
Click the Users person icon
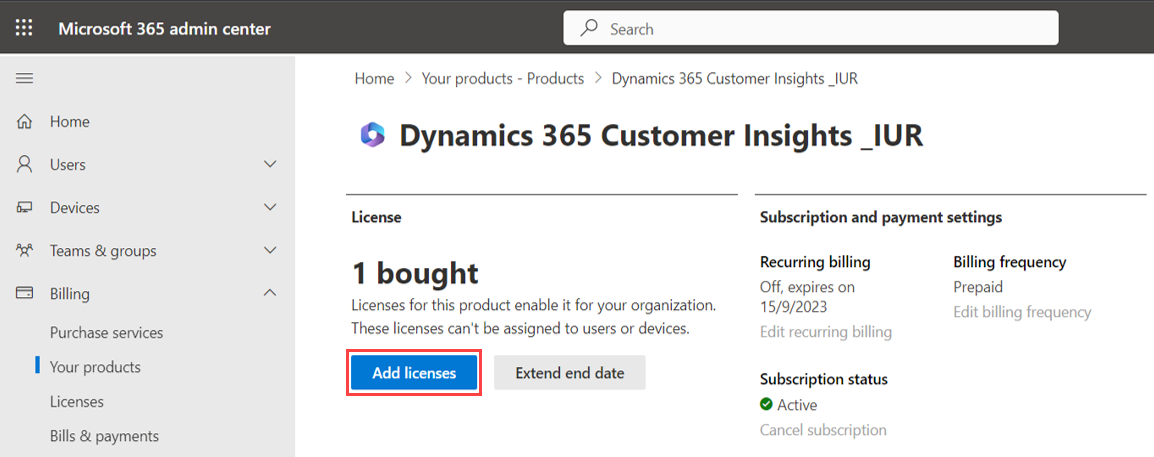(25, 165)
